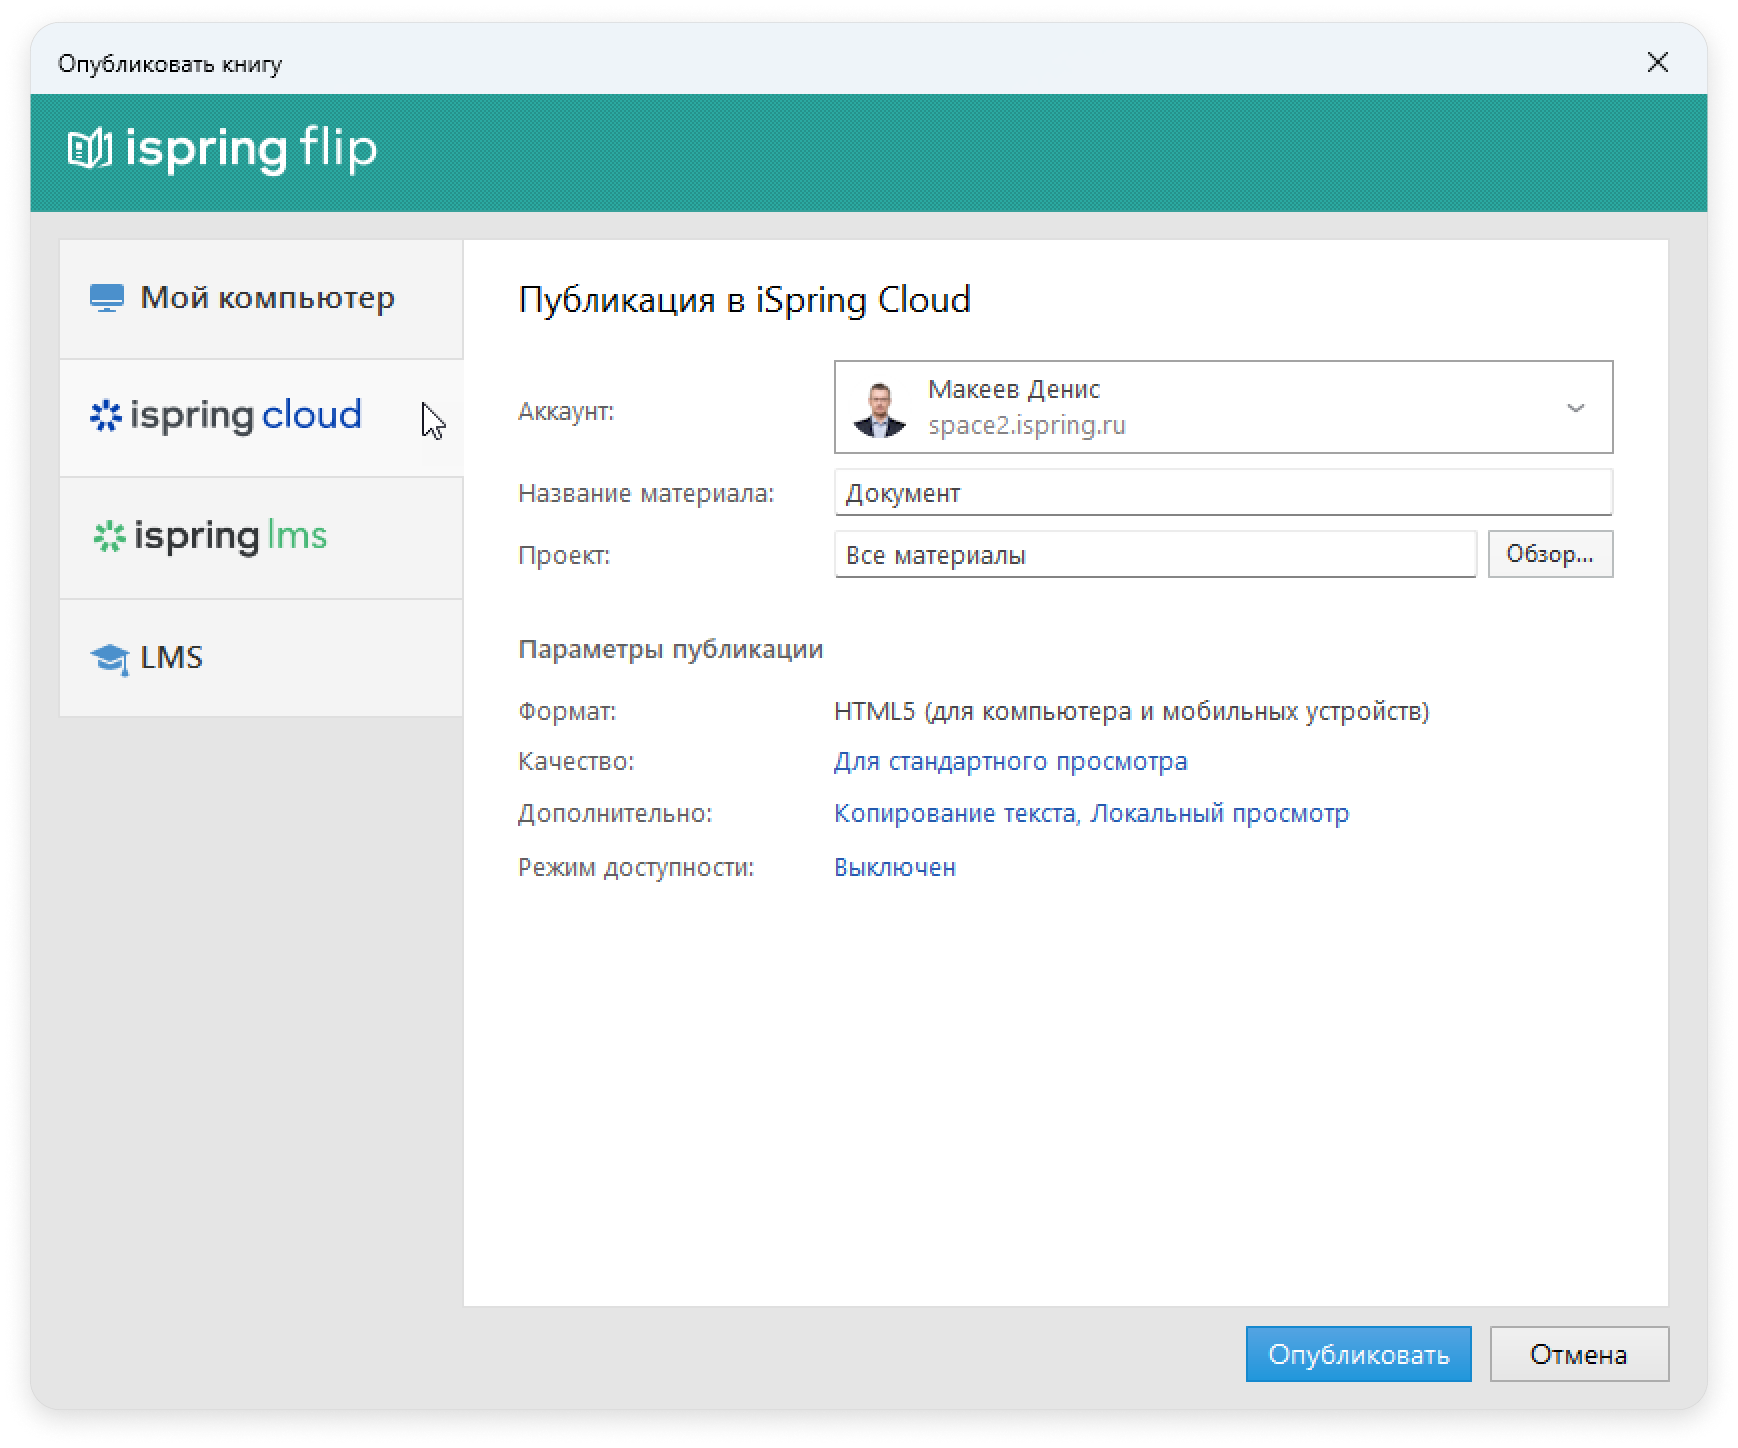1738x1448 pixels.
Task: Click the Параметры публикации section label
Action: (670, 650)
